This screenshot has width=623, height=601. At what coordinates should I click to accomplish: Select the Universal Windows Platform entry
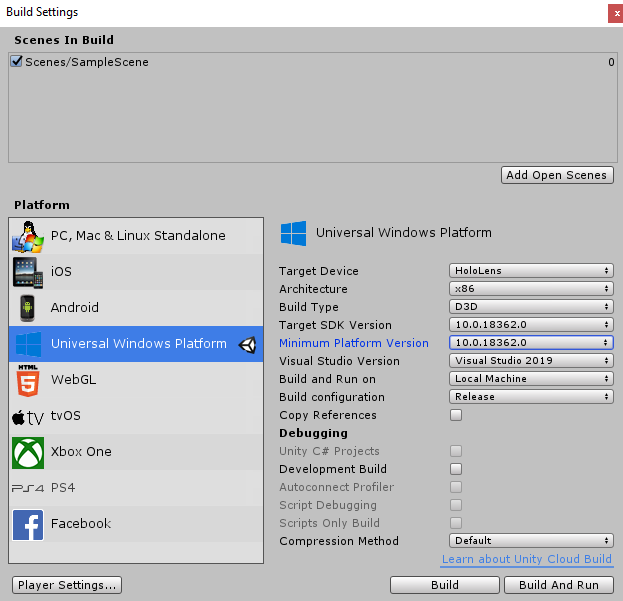click(x=136, y=344)
